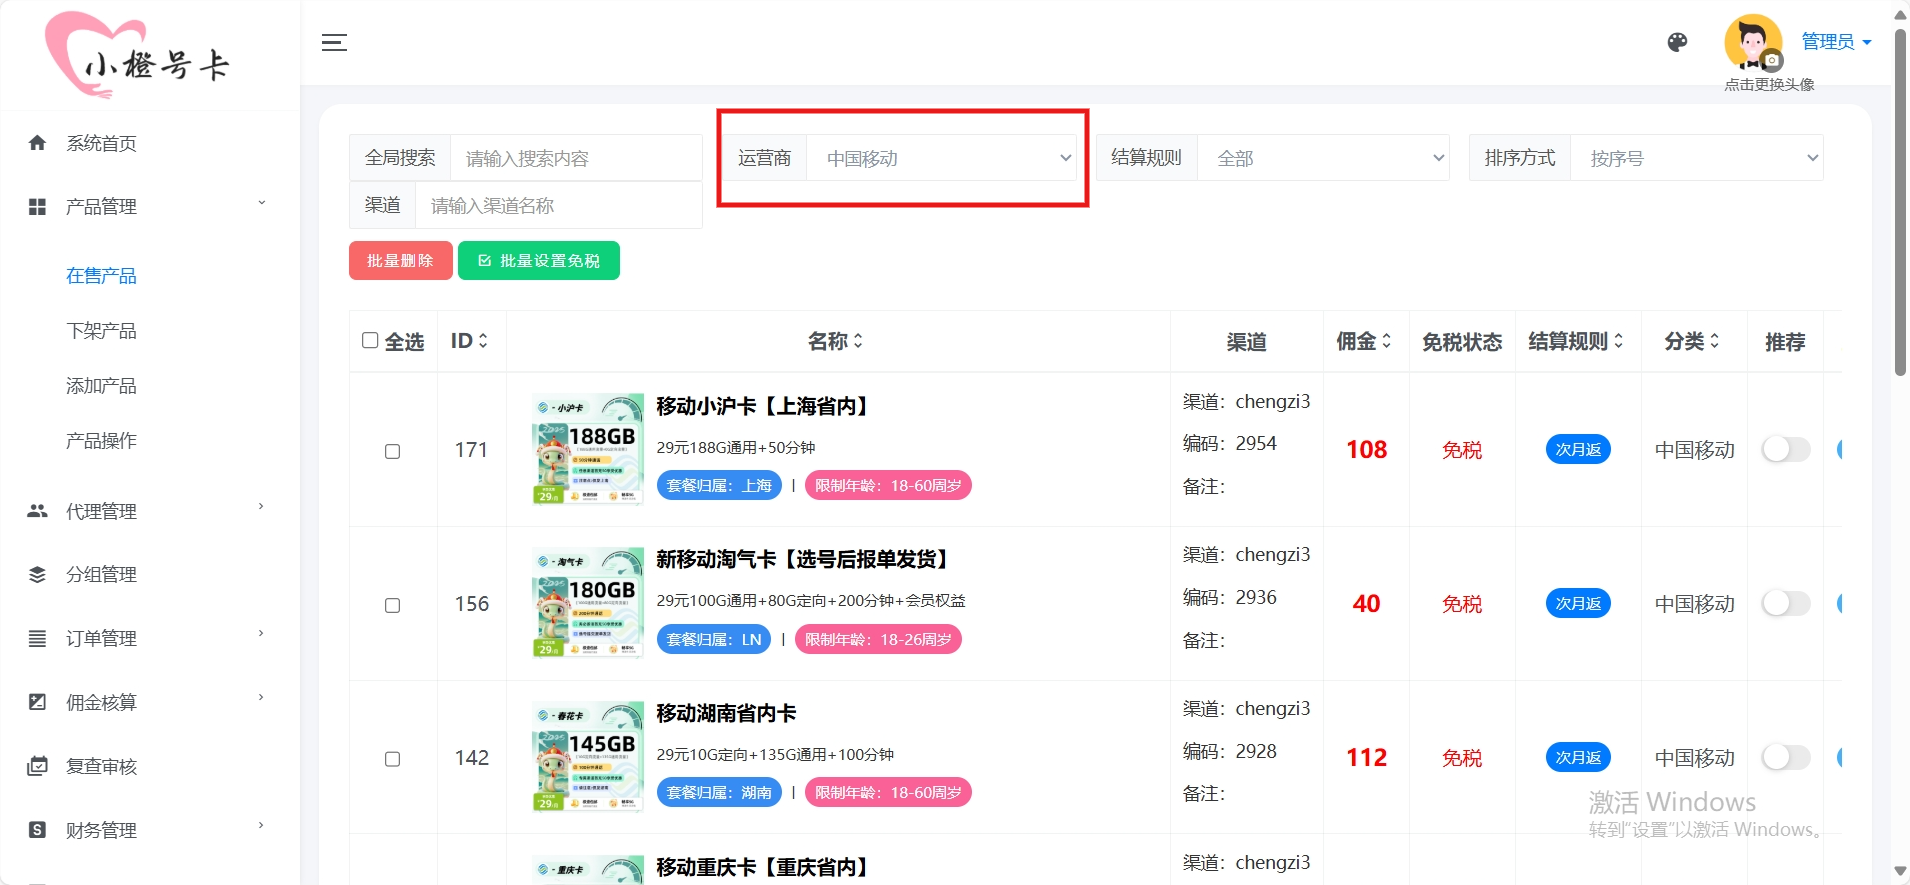Viewport: 1910px width, 885px height.
Task: Open 产品操作 submenu item
Action: coord(101,441)
